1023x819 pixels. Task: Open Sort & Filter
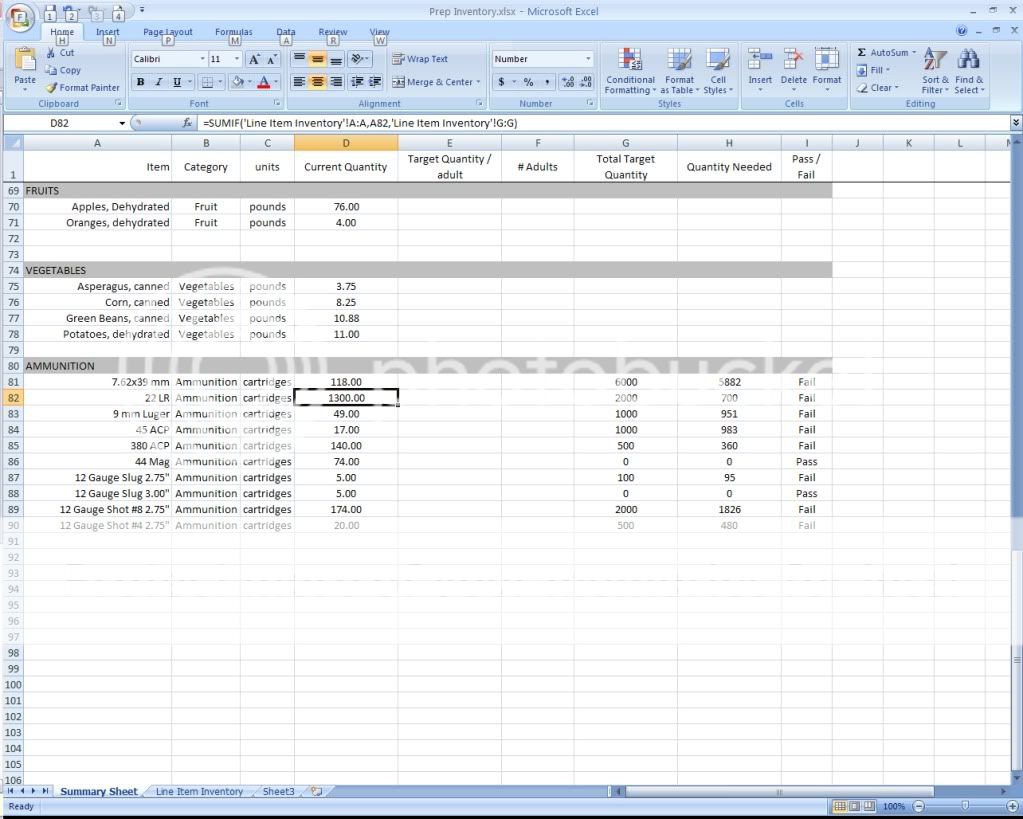click(935, 71)
